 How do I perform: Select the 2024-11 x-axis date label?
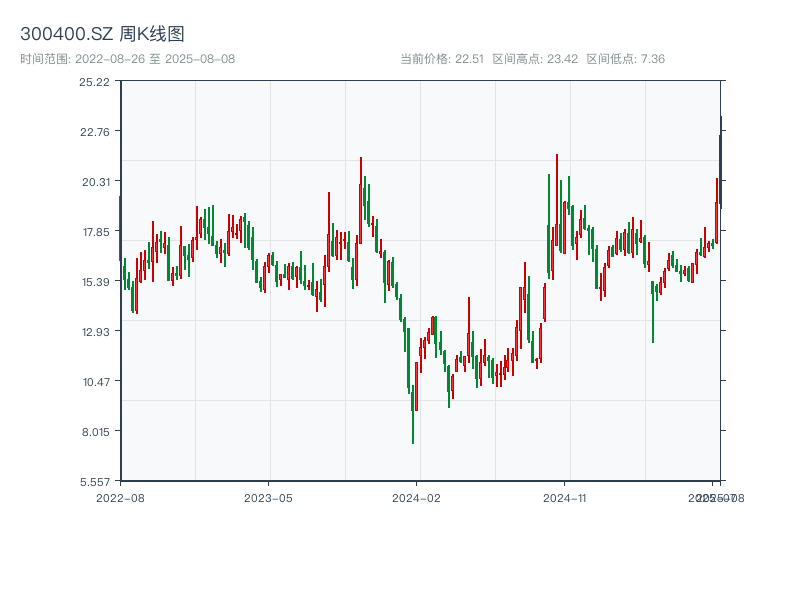pyautogui.click(x=565, y=497)
